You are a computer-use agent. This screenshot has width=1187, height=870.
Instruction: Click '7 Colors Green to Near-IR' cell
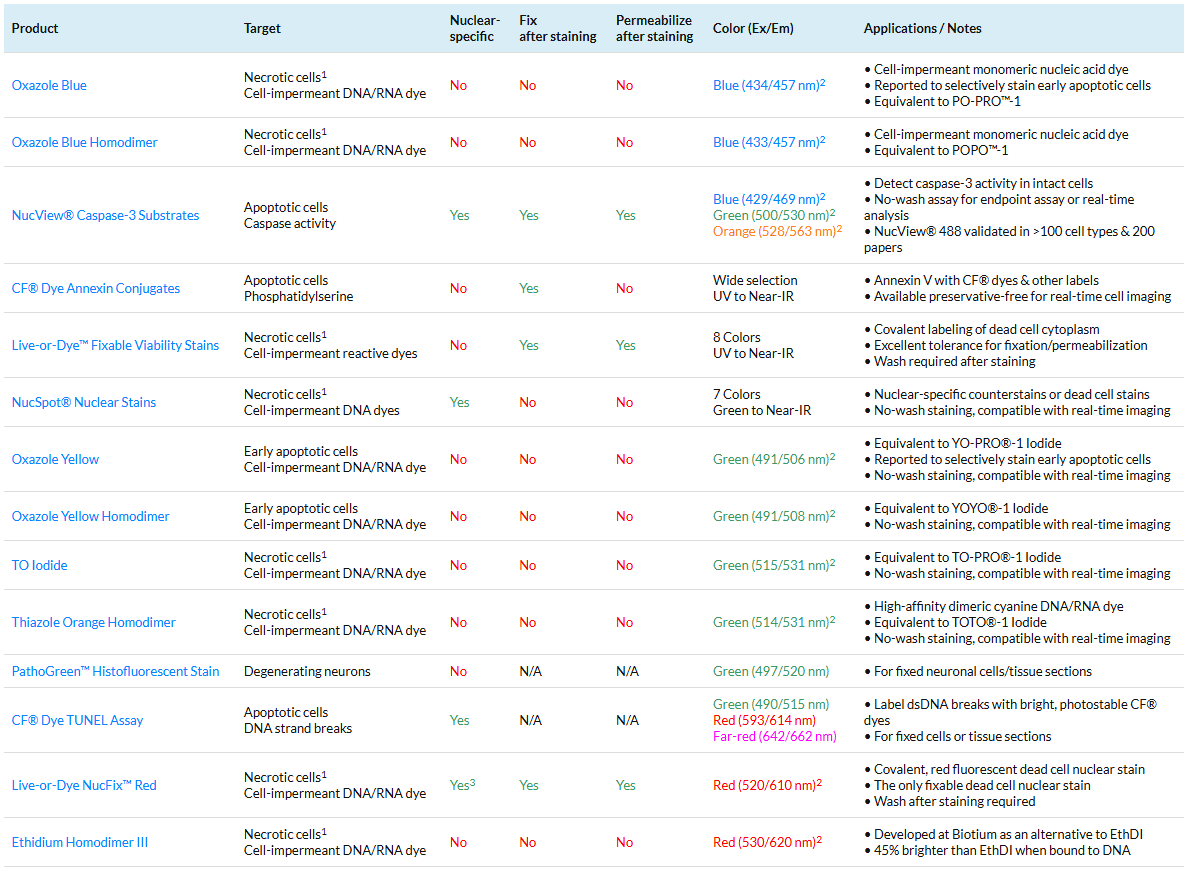tap(762, 402)
